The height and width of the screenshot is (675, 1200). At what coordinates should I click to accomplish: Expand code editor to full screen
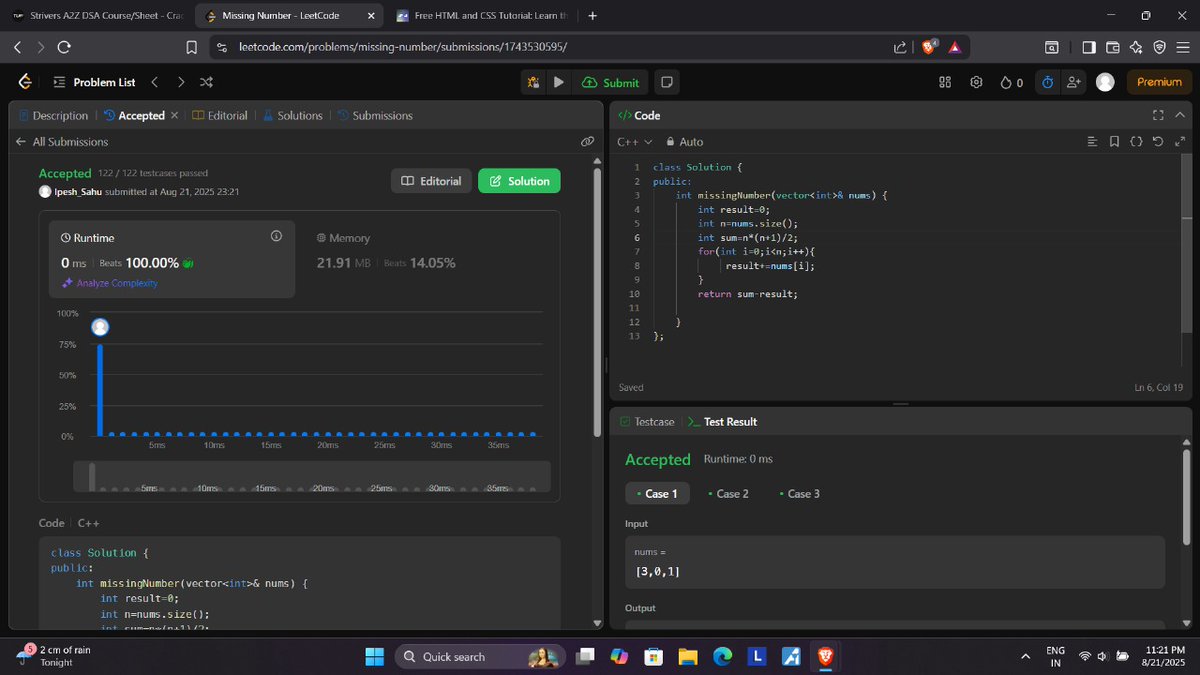pos(1157,115)
